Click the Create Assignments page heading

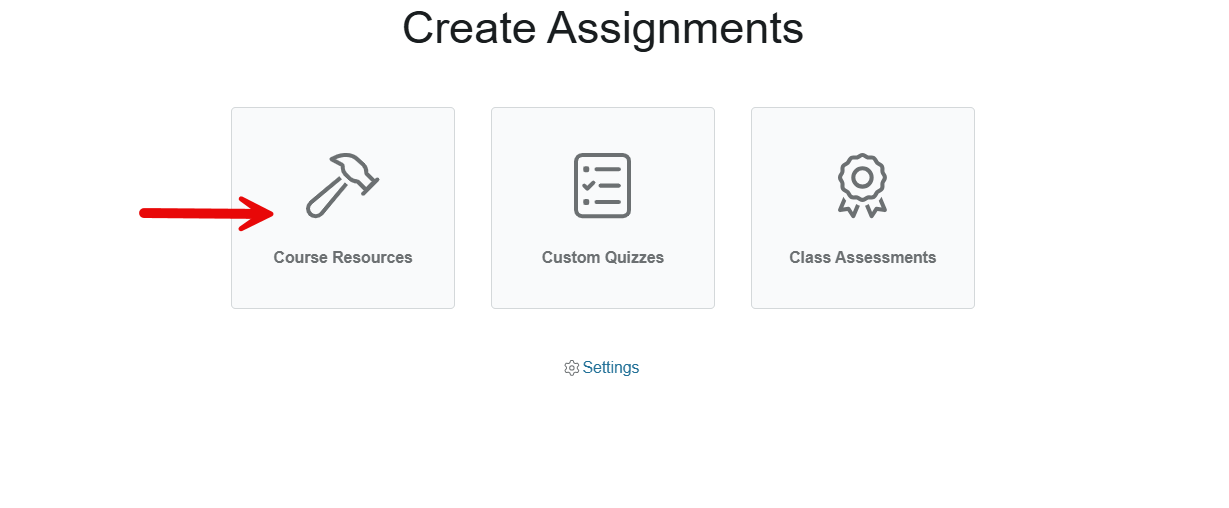coord(603,28)
